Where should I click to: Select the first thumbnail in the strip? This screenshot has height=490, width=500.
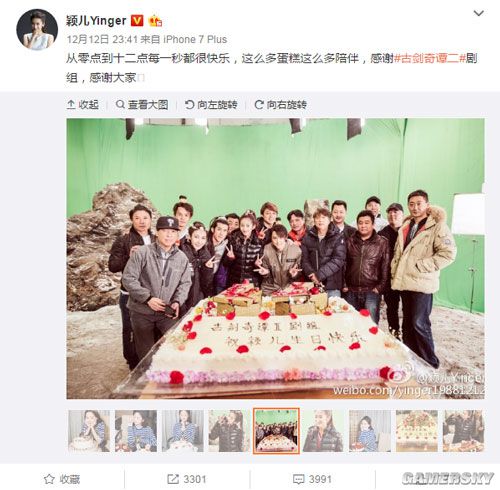click(x=89, y=431)
